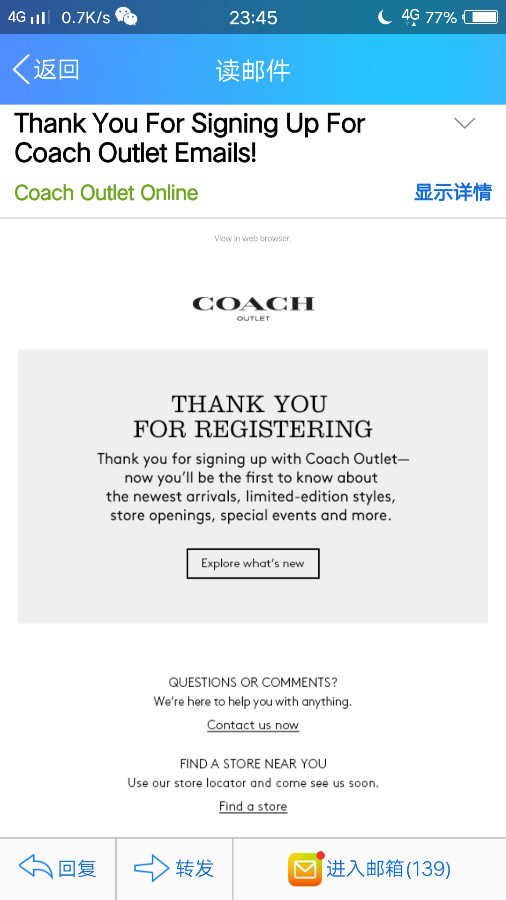Screen dimensions: 506x900
Task: Select the 回复 reply tab
Action: point(57,869)
